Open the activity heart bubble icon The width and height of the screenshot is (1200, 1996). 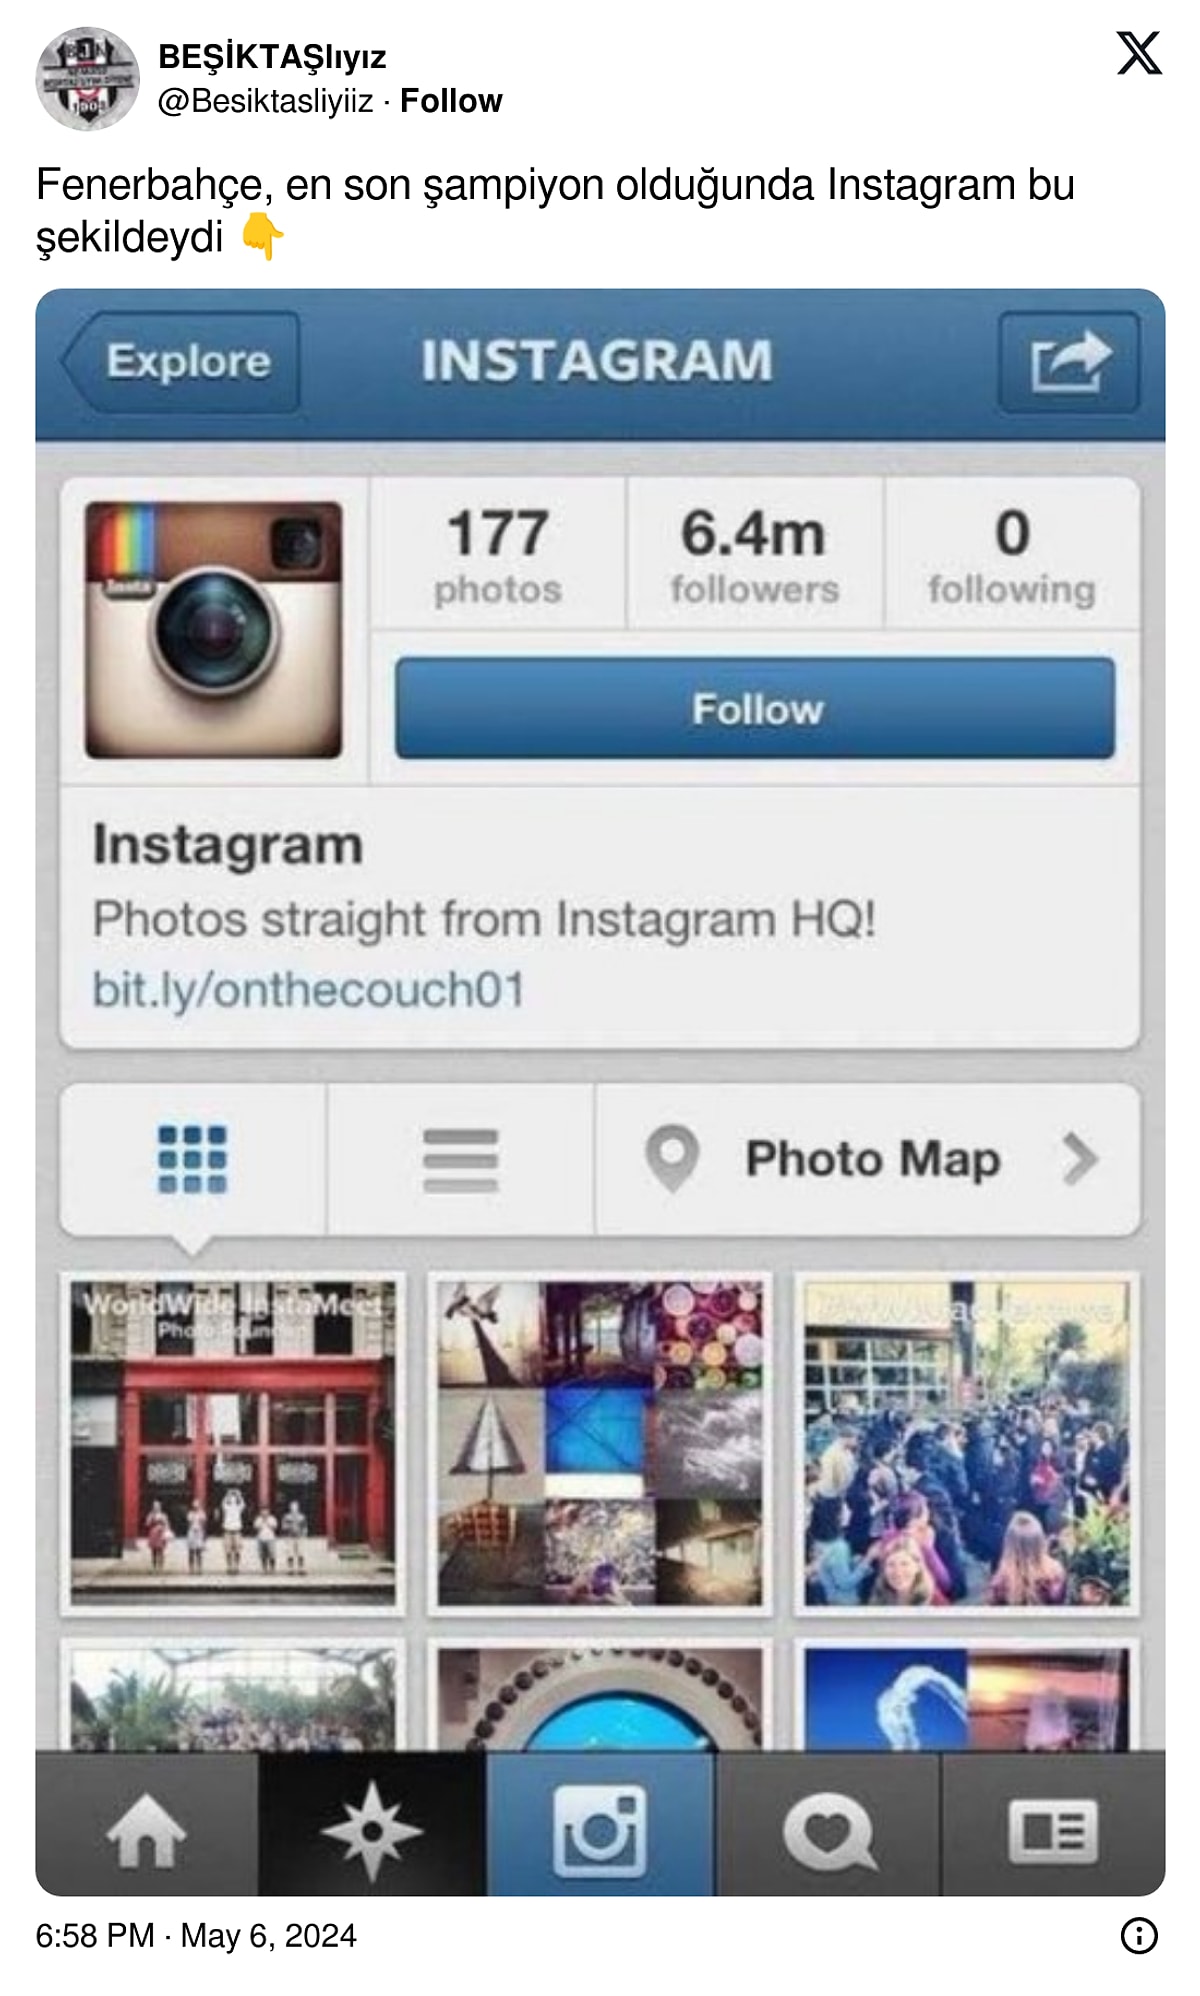tap(828, 1830)
